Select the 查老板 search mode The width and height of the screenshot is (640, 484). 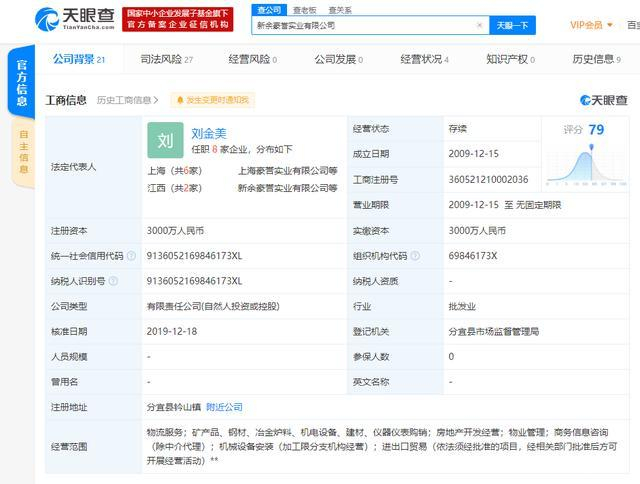[x=304, y=9]
